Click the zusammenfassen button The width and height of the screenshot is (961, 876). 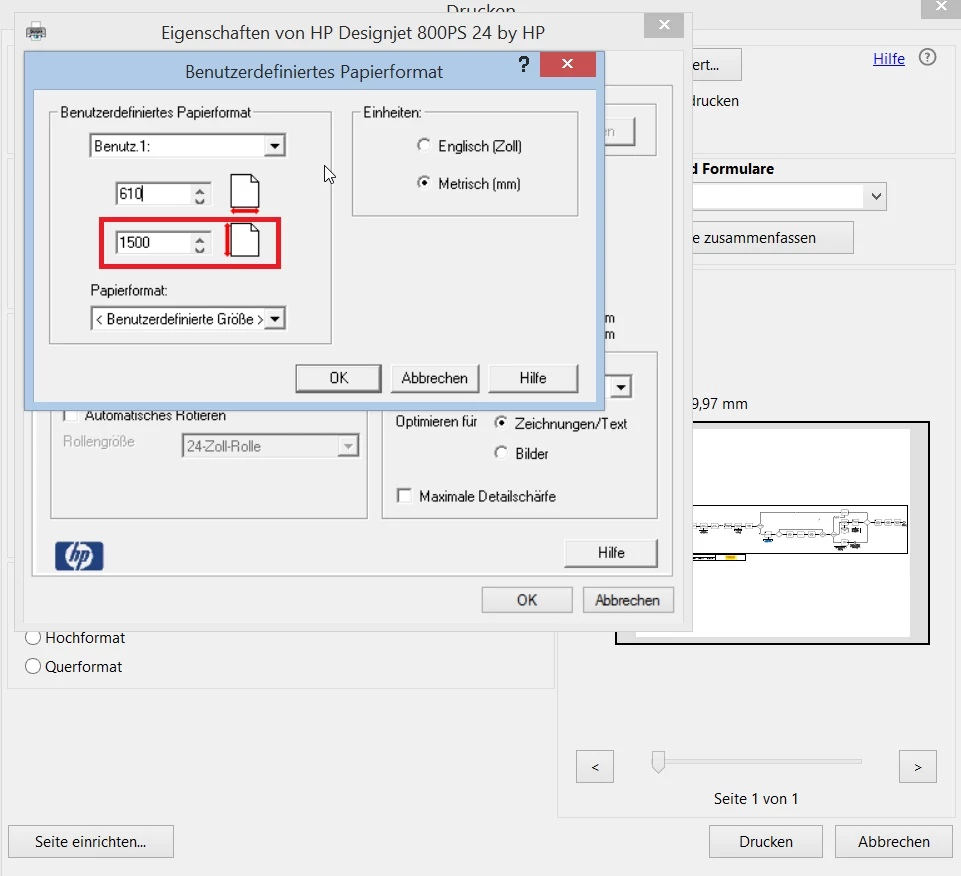point(772,238)
